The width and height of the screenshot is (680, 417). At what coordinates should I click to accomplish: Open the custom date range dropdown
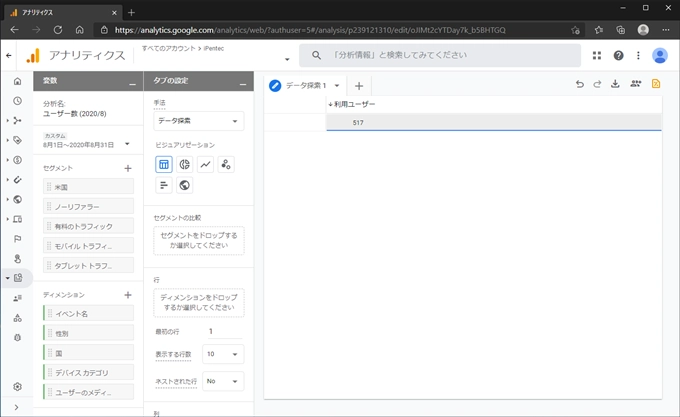coord(127,143)
